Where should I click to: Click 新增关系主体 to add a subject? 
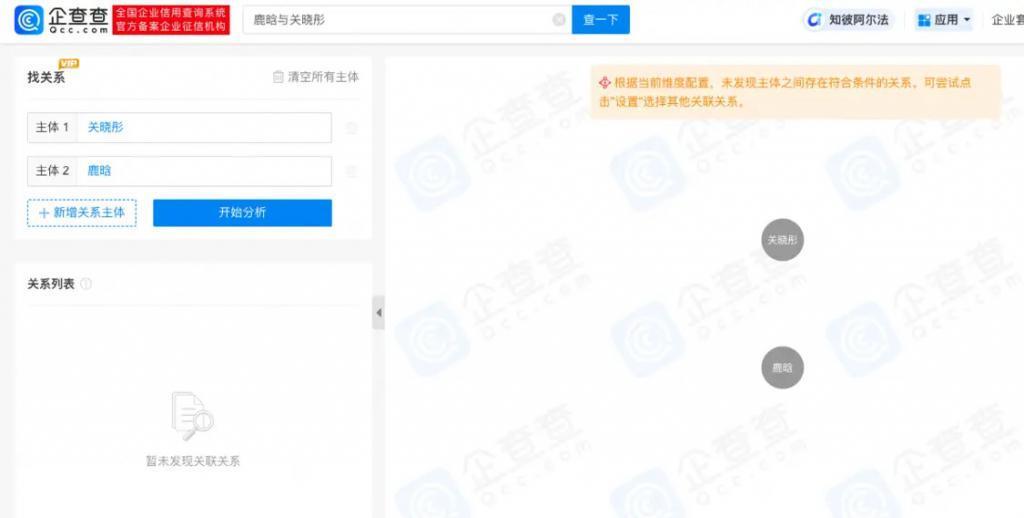tap(82, 213)
